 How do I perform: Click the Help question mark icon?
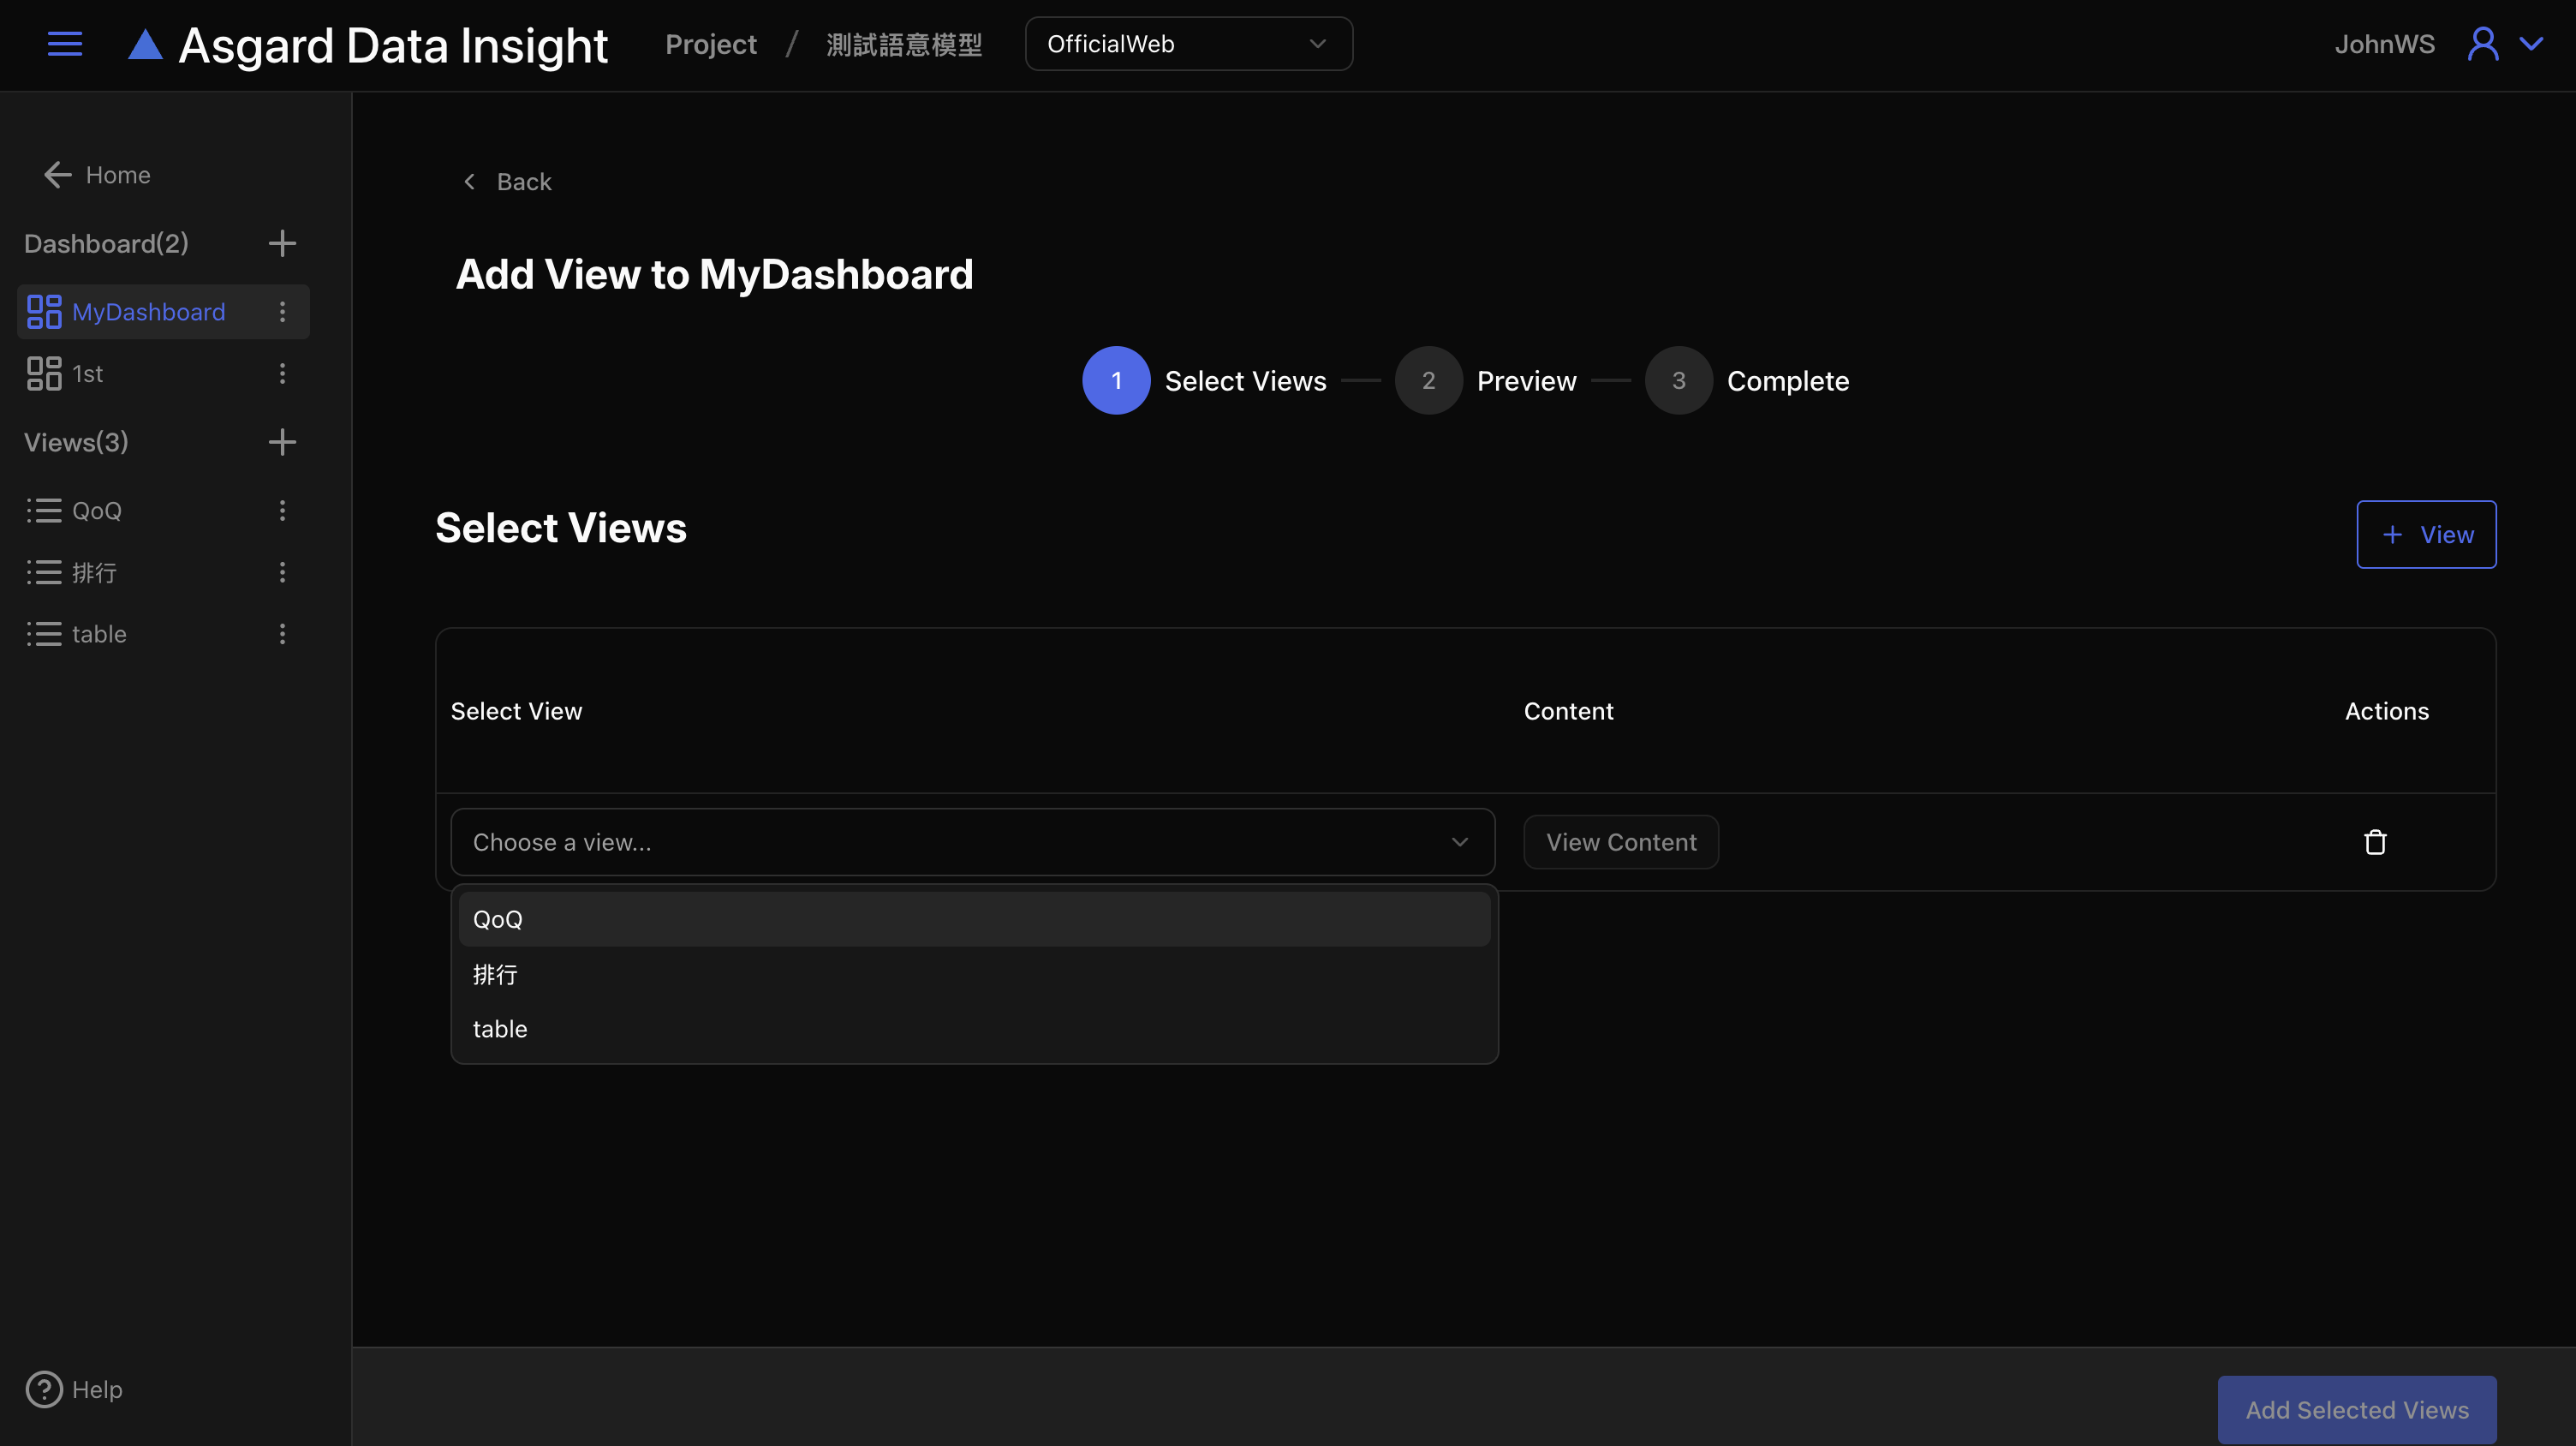[x=44, y=1389]
